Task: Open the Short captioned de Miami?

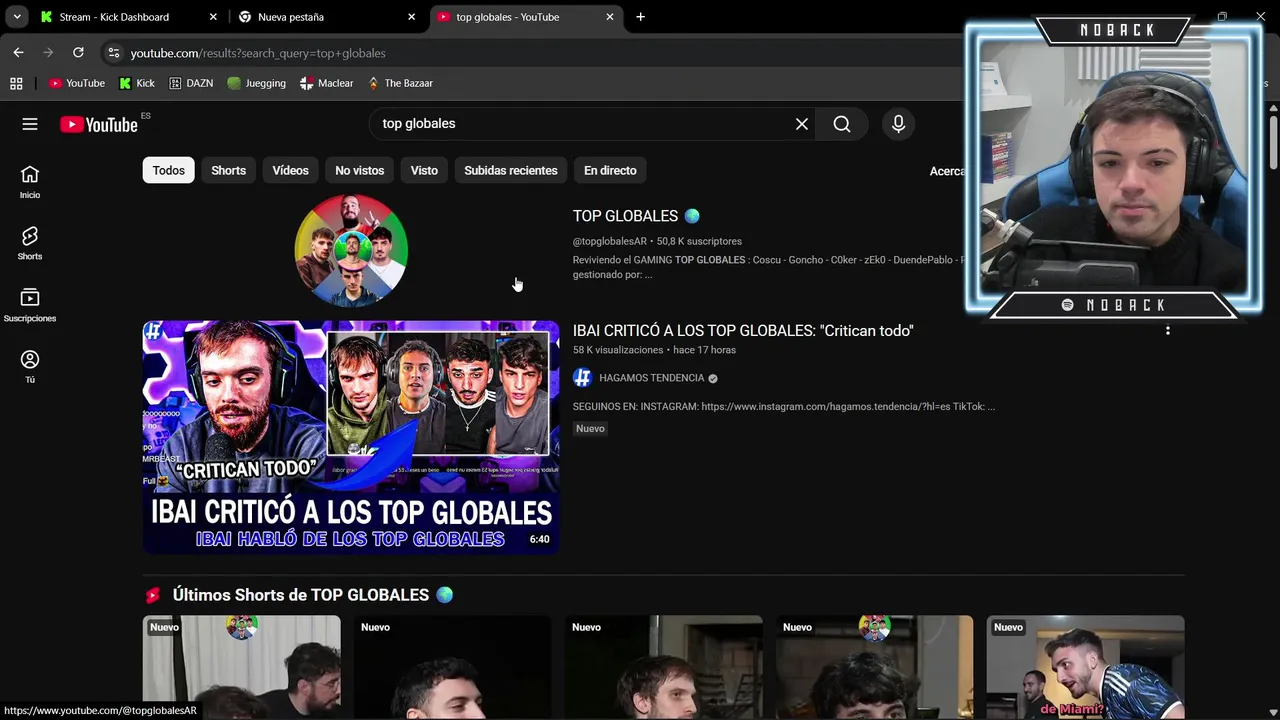Action: point(1085,667)
